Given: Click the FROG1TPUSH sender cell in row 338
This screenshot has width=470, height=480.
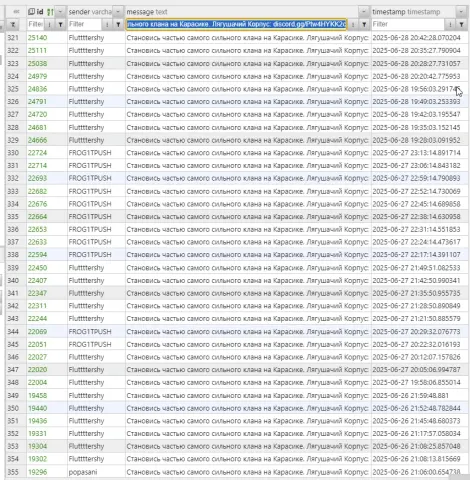Looking at the screenshot, I should point(96,255).
